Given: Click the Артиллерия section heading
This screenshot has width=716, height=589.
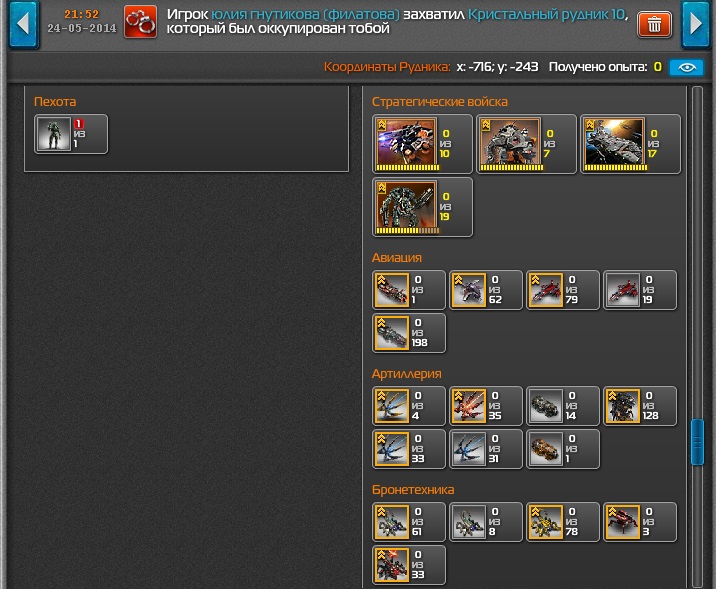Looking at the screenshot, I should tap(406, 374).
